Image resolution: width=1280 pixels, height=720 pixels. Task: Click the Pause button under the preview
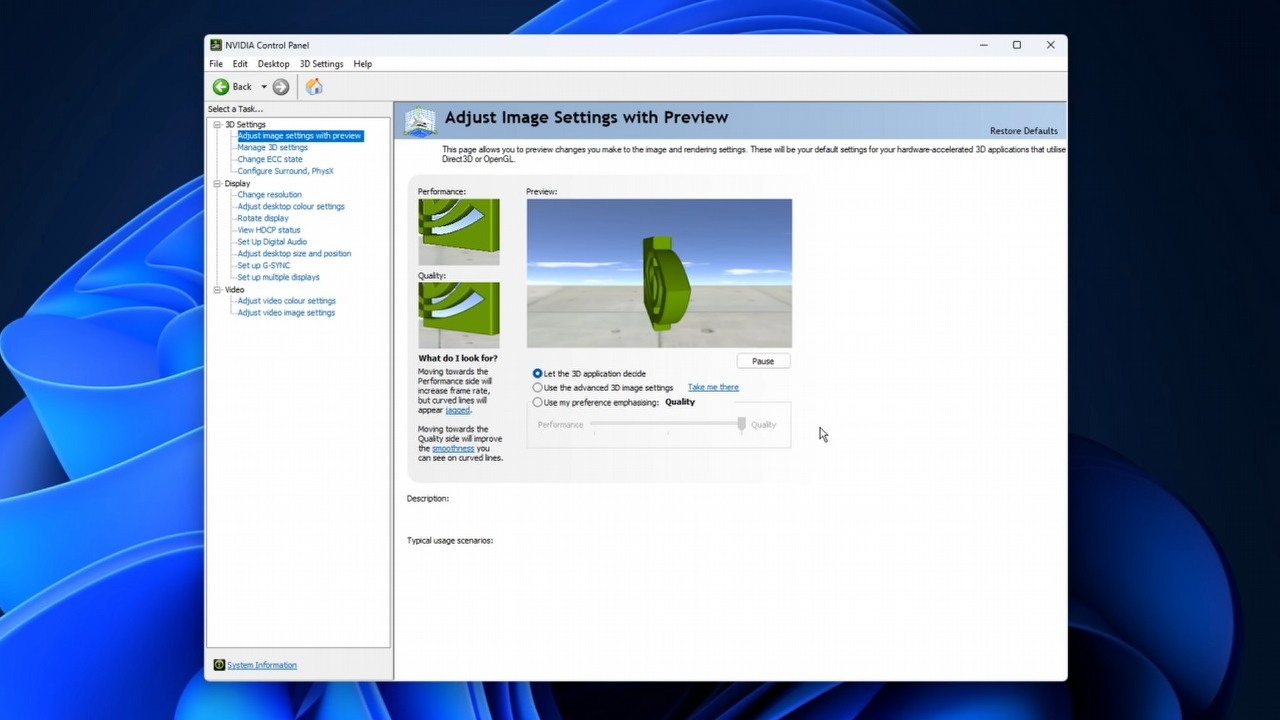[x=763, y=361]
